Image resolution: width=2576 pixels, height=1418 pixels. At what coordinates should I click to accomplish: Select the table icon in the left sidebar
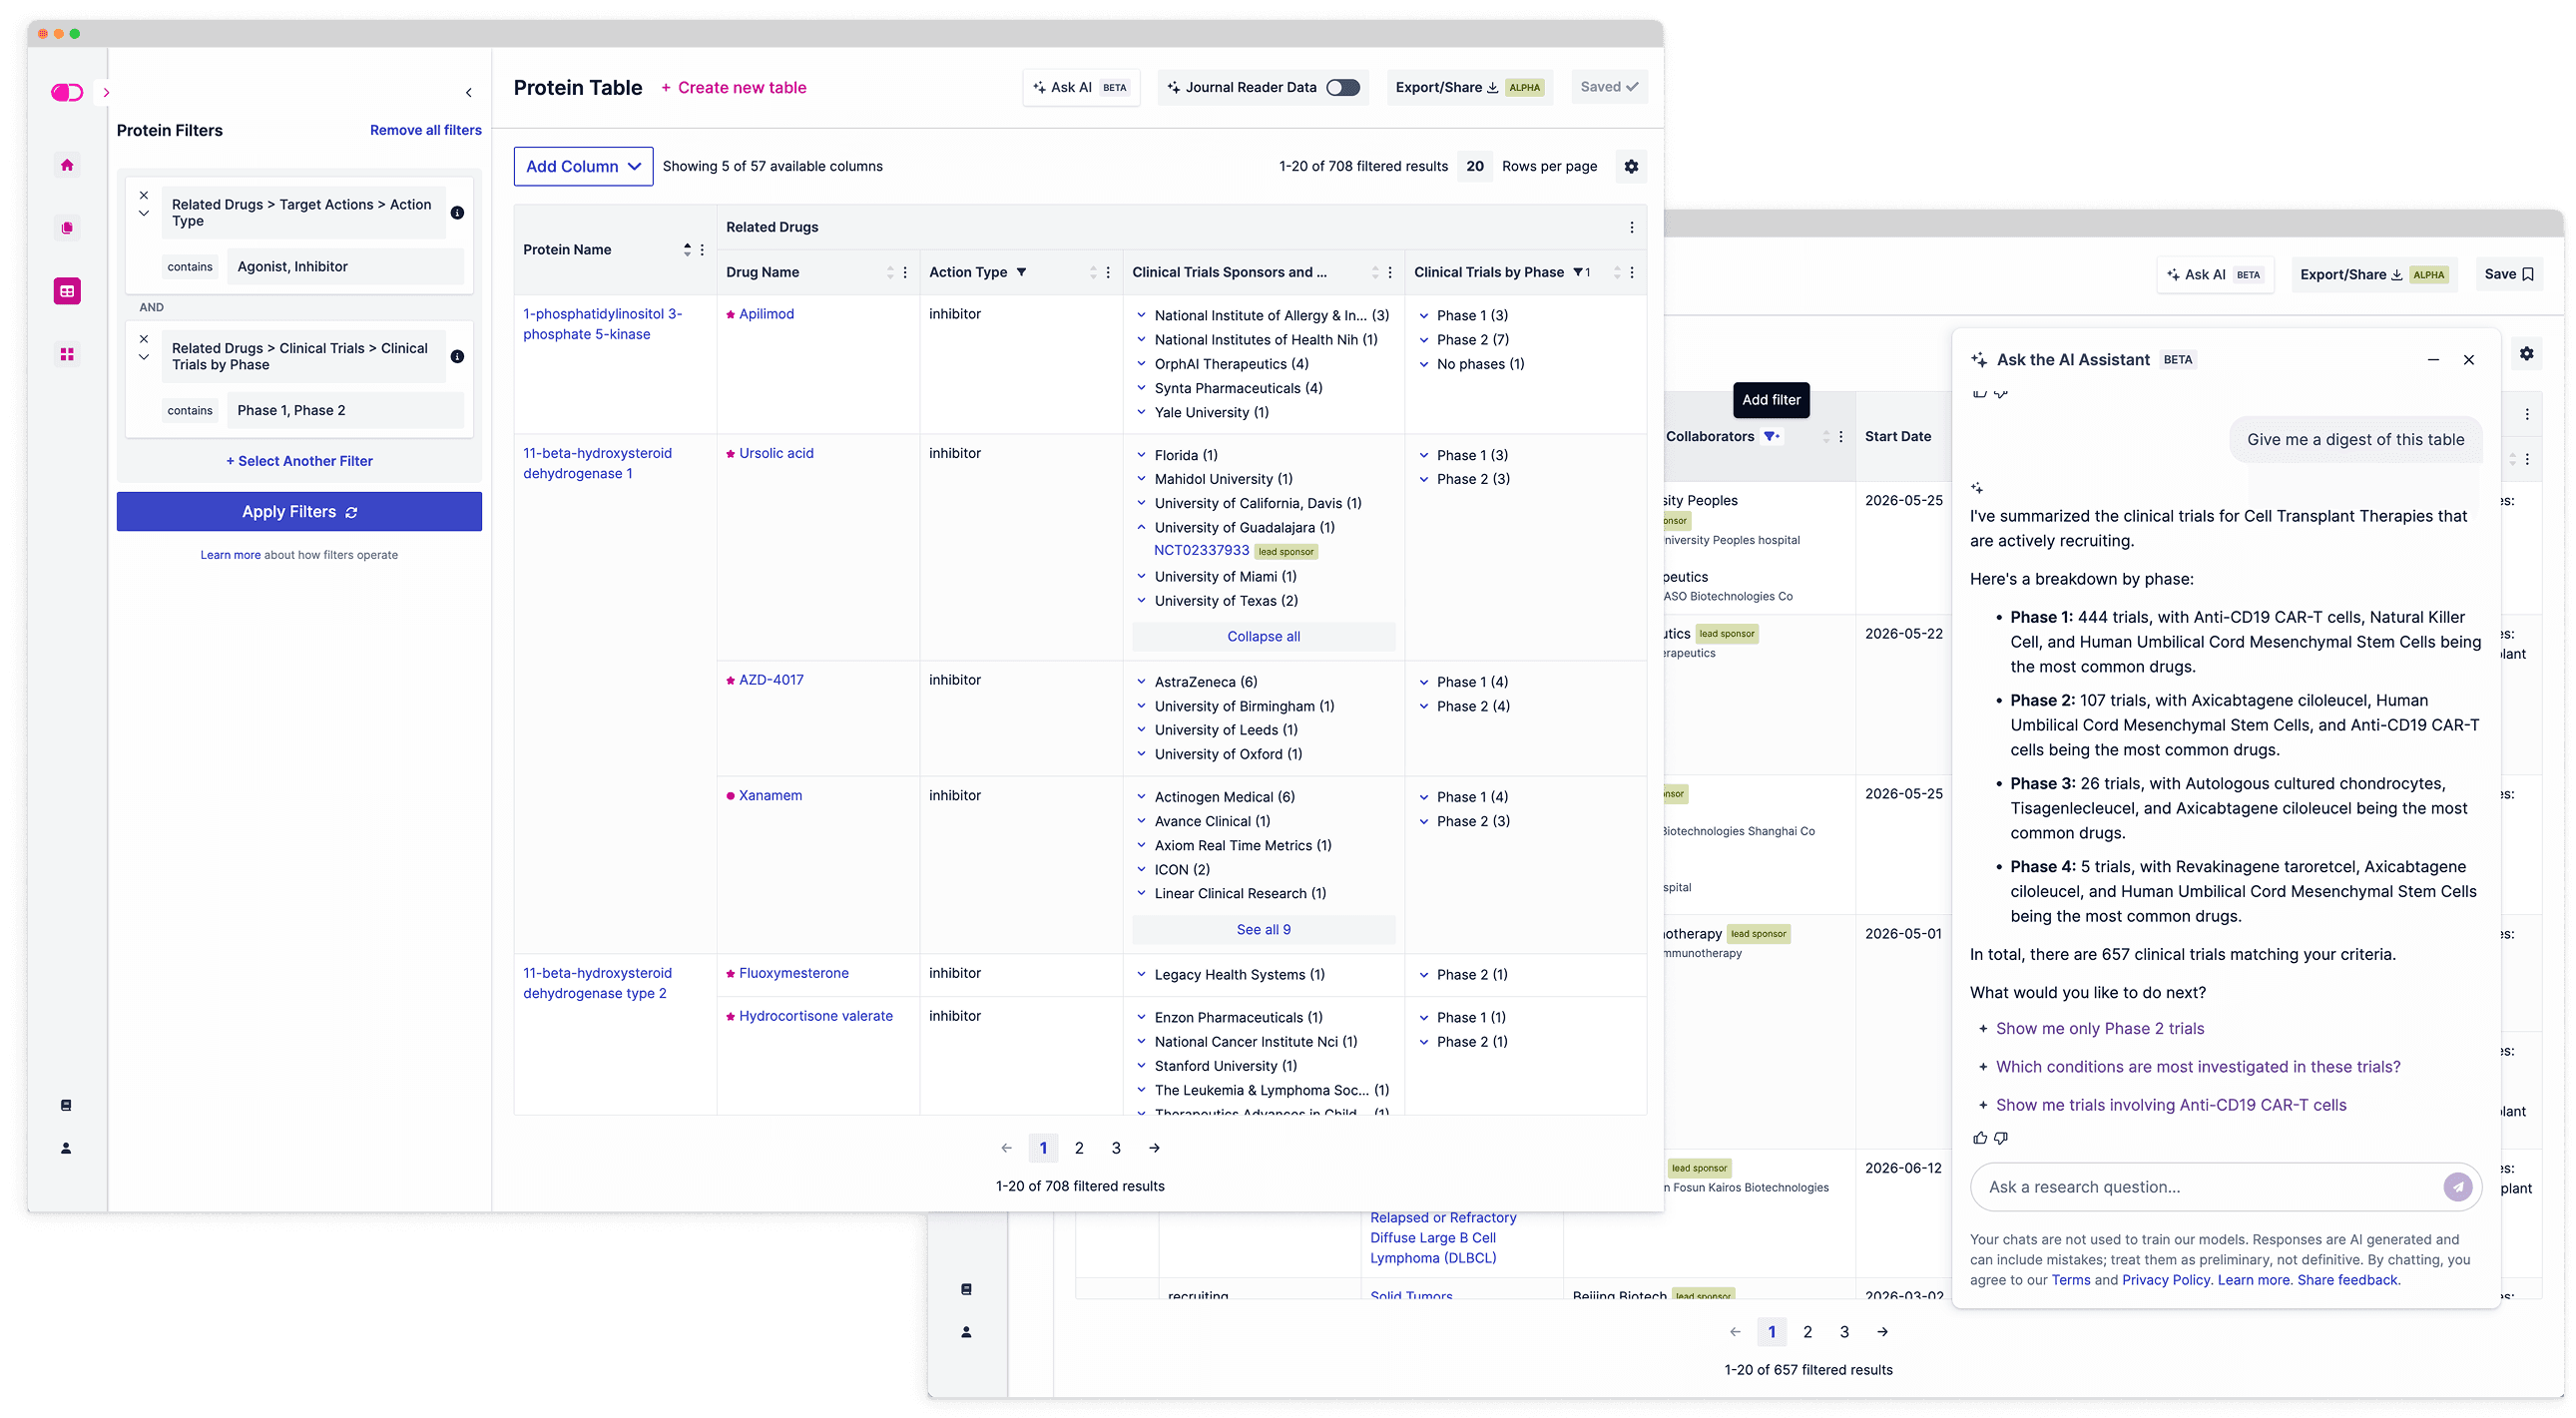[67, 291]
